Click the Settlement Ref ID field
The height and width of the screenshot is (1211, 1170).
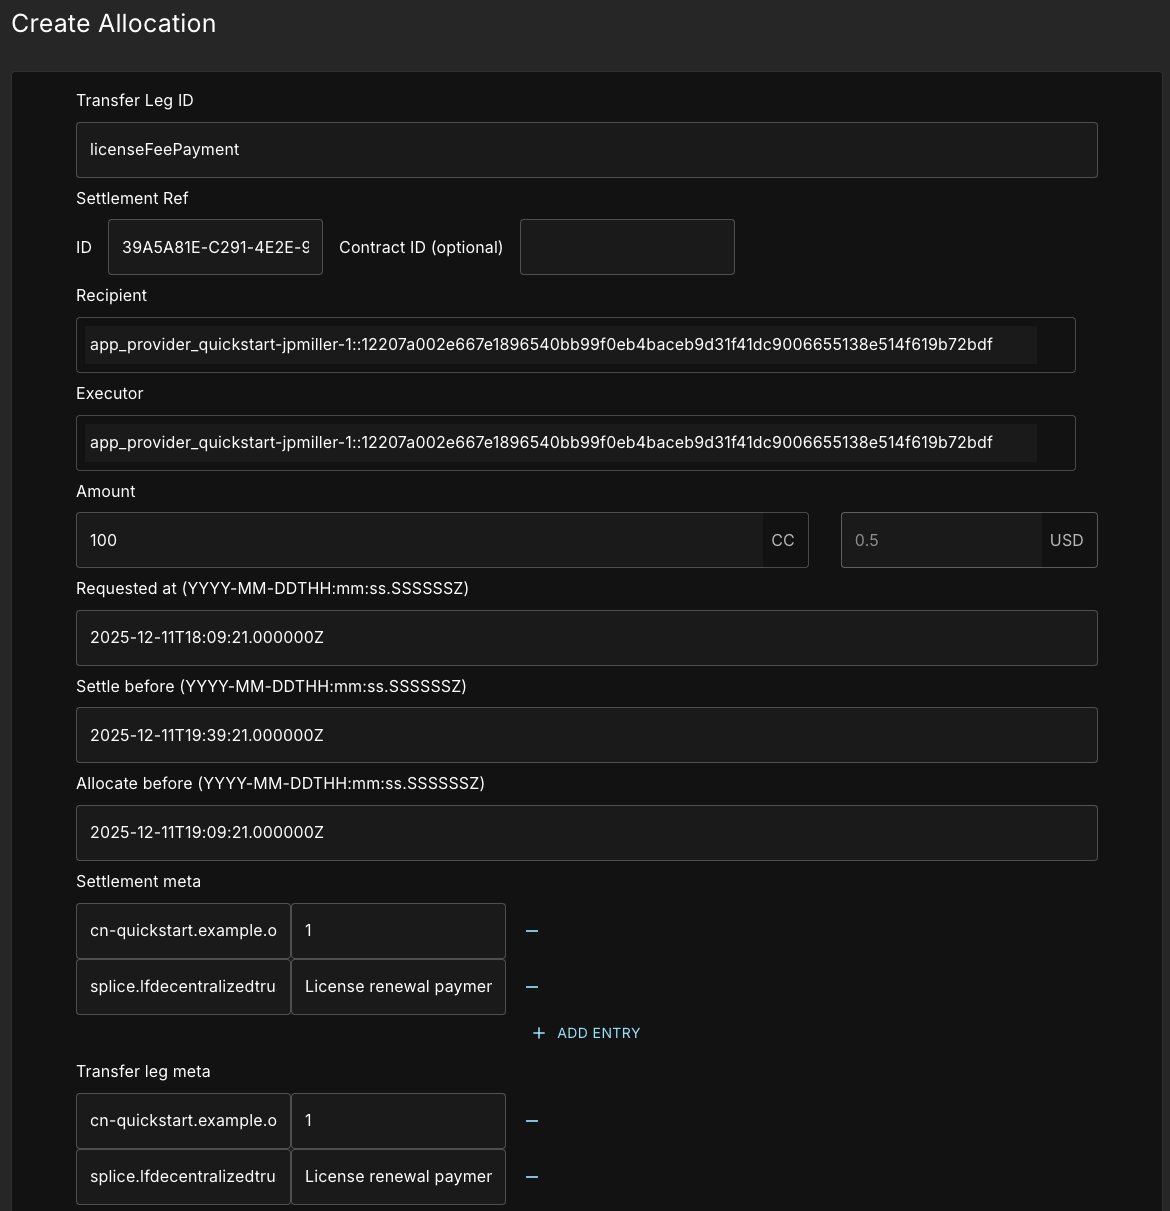pyautogui.click(x=214, y=247)
